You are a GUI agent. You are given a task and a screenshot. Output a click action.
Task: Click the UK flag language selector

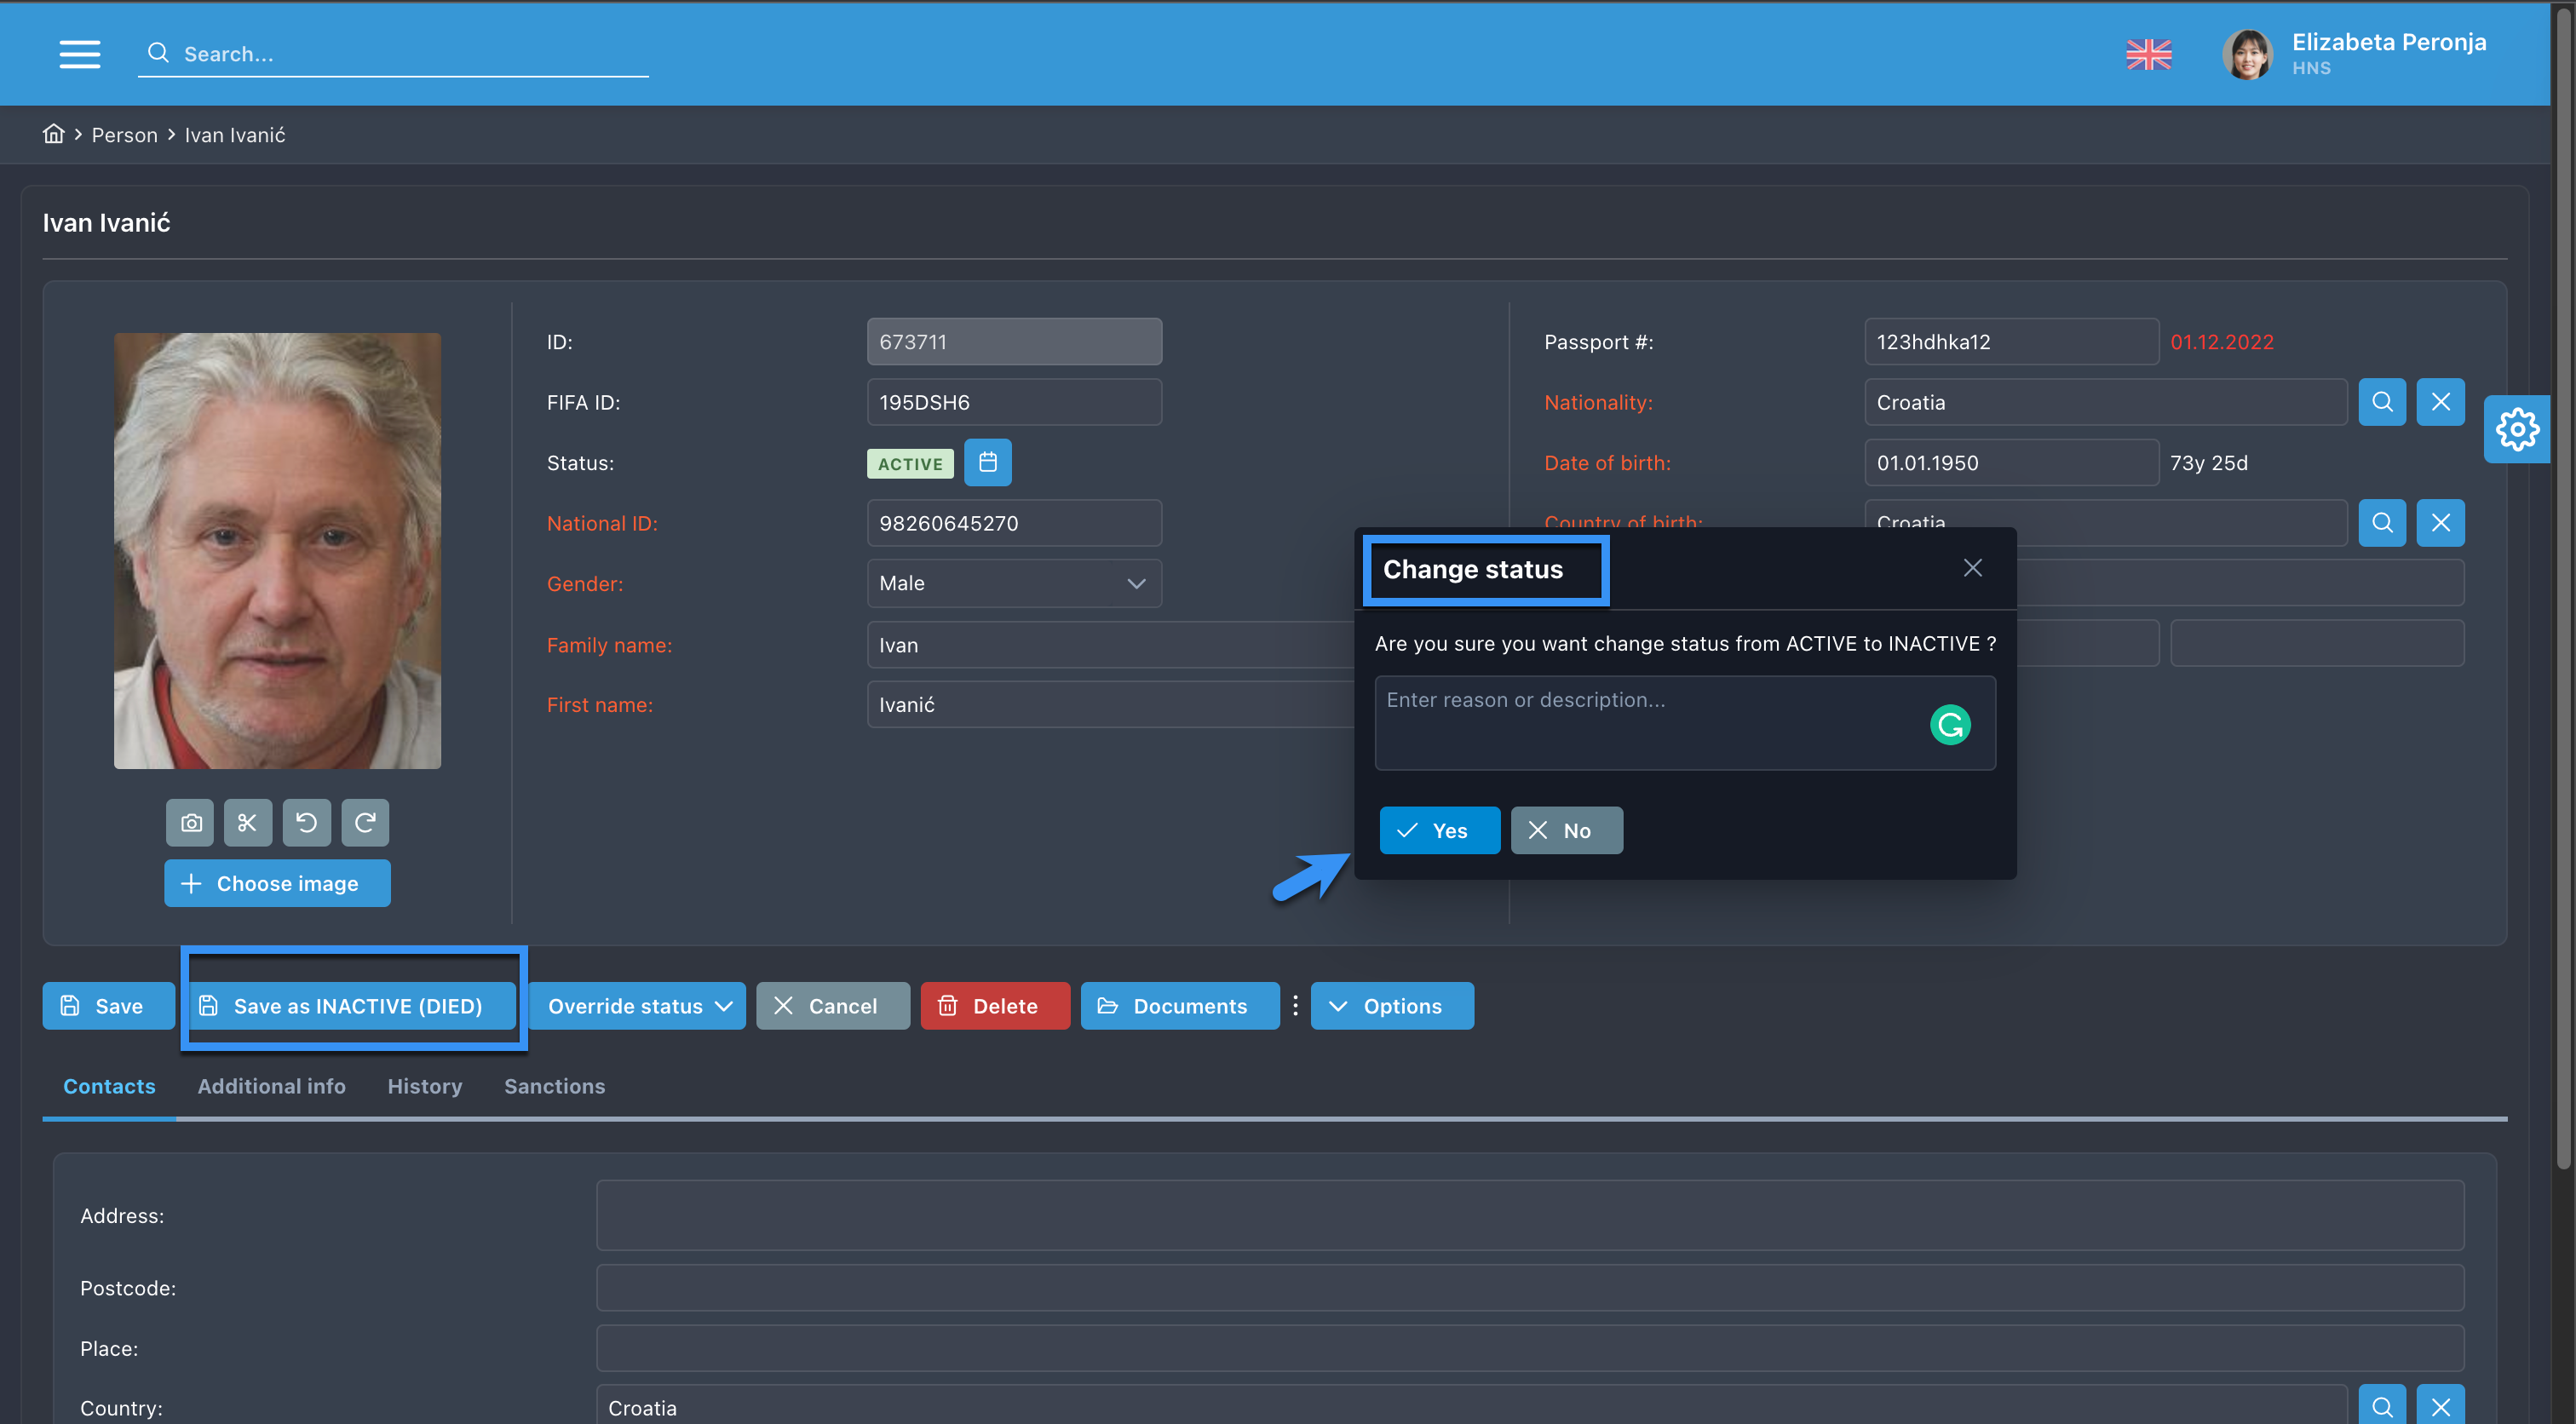(x=2148, y=54)
